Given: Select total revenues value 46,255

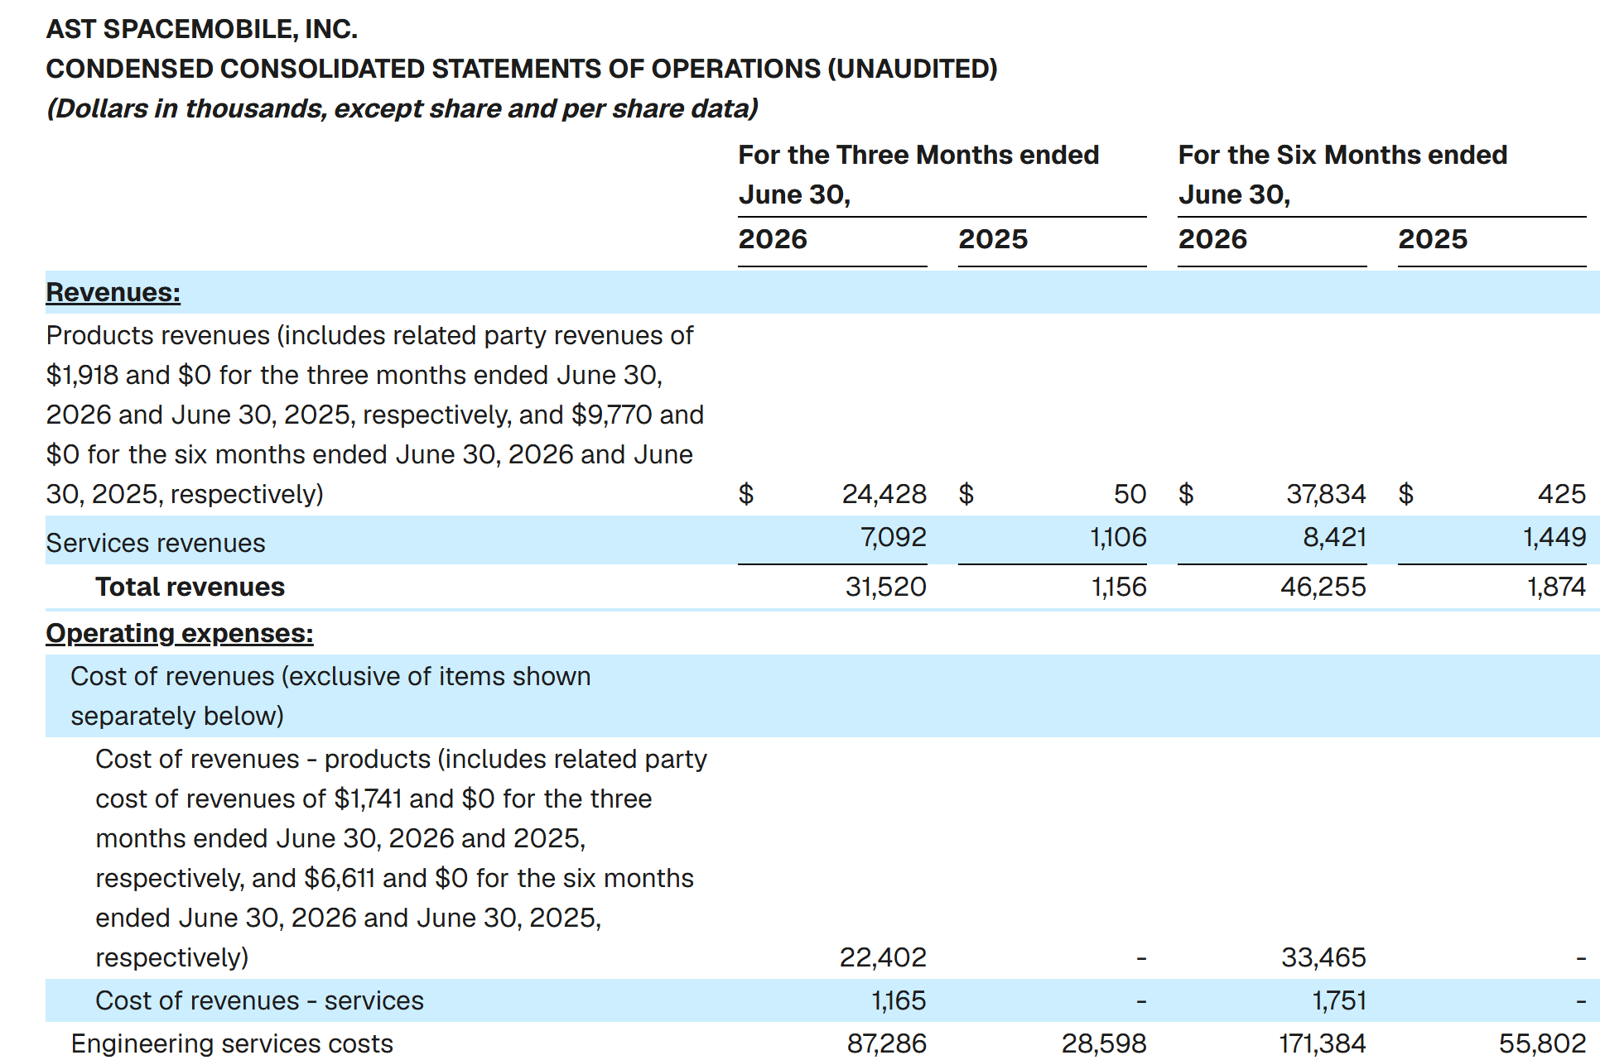Looking at the screenshot, I should [x=1323, y=587].
